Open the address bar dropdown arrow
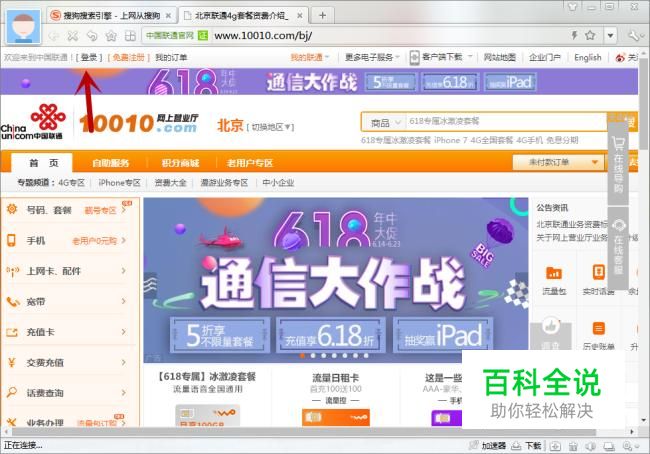Image resolution: width=650 pixels, height=454 pixels. 610,36
